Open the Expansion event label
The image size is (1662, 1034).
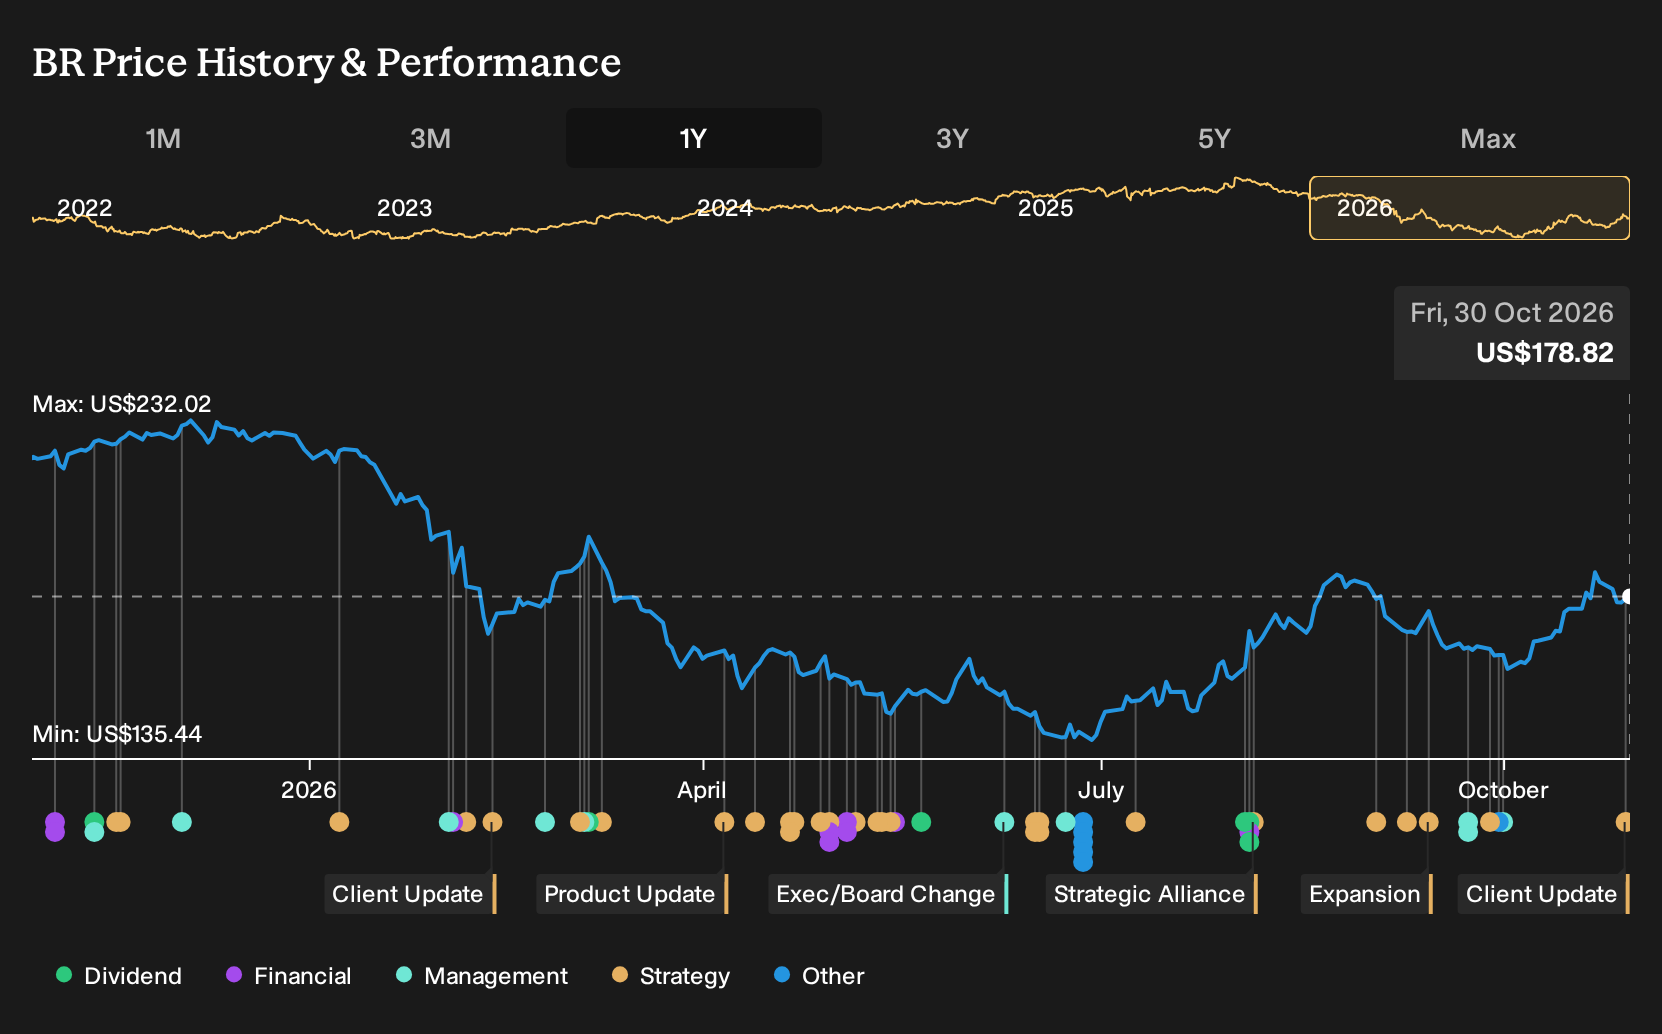click(x=1366, y=894)
